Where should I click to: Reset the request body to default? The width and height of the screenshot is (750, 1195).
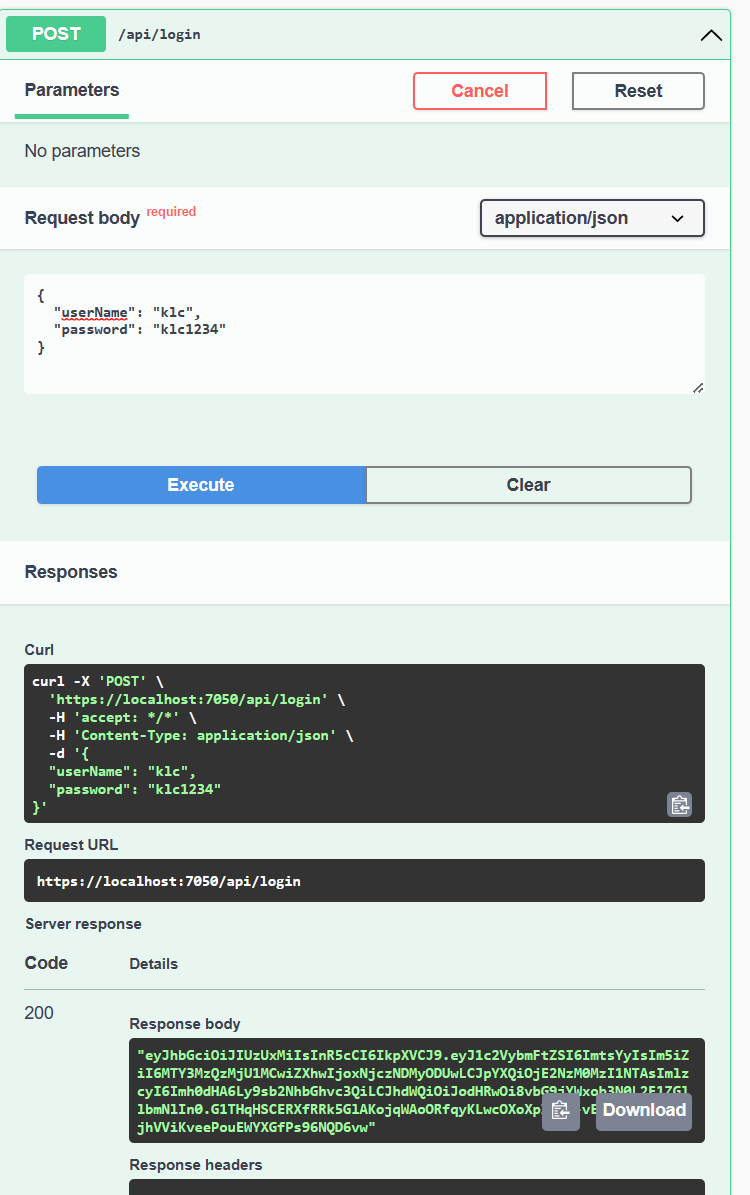coord(638,91)
